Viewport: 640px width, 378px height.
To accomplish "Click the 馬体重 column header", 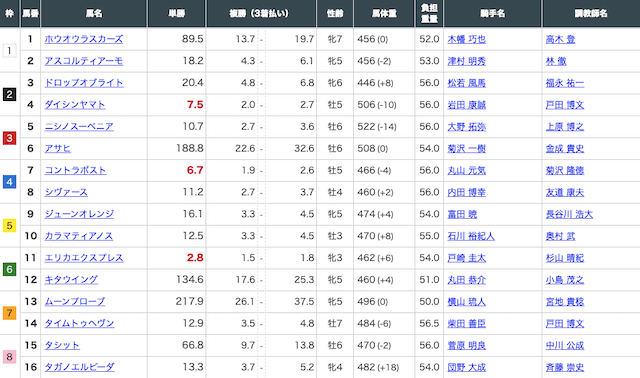I will (x=384, y=13).
